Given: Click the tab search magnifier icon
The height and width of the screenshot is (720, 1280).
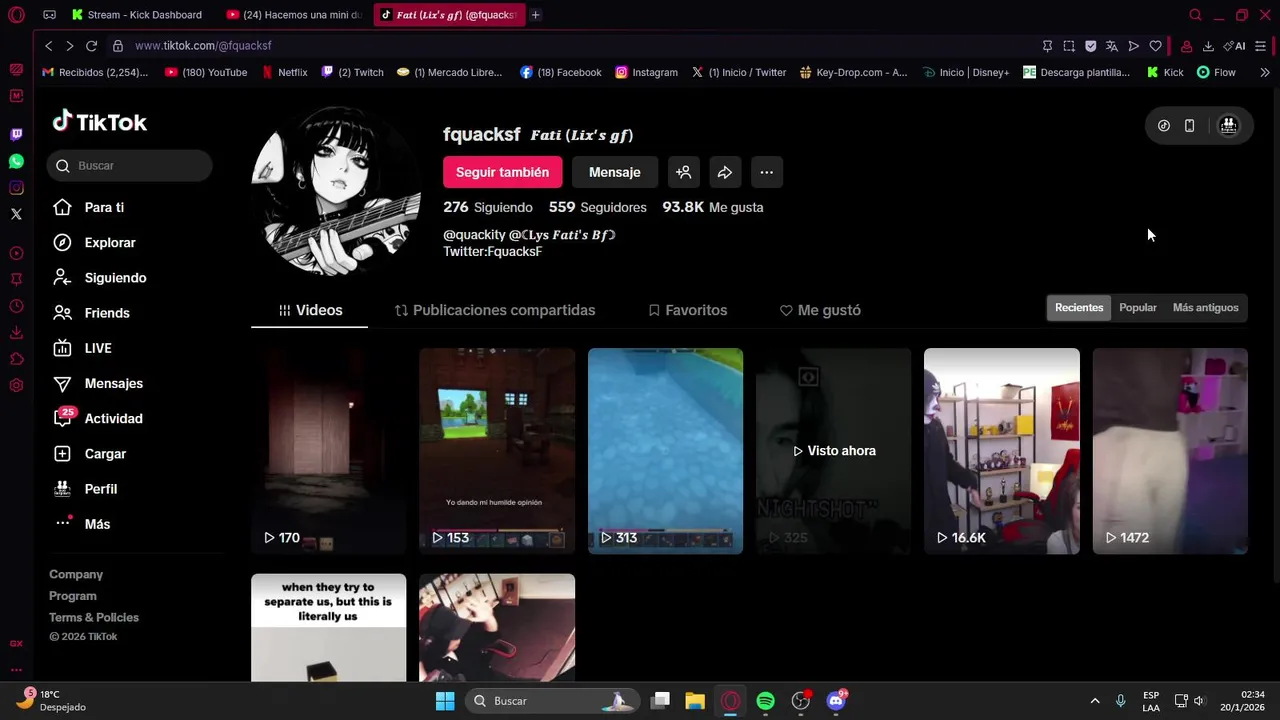Looking at the screenshot, I should 1195,15.
